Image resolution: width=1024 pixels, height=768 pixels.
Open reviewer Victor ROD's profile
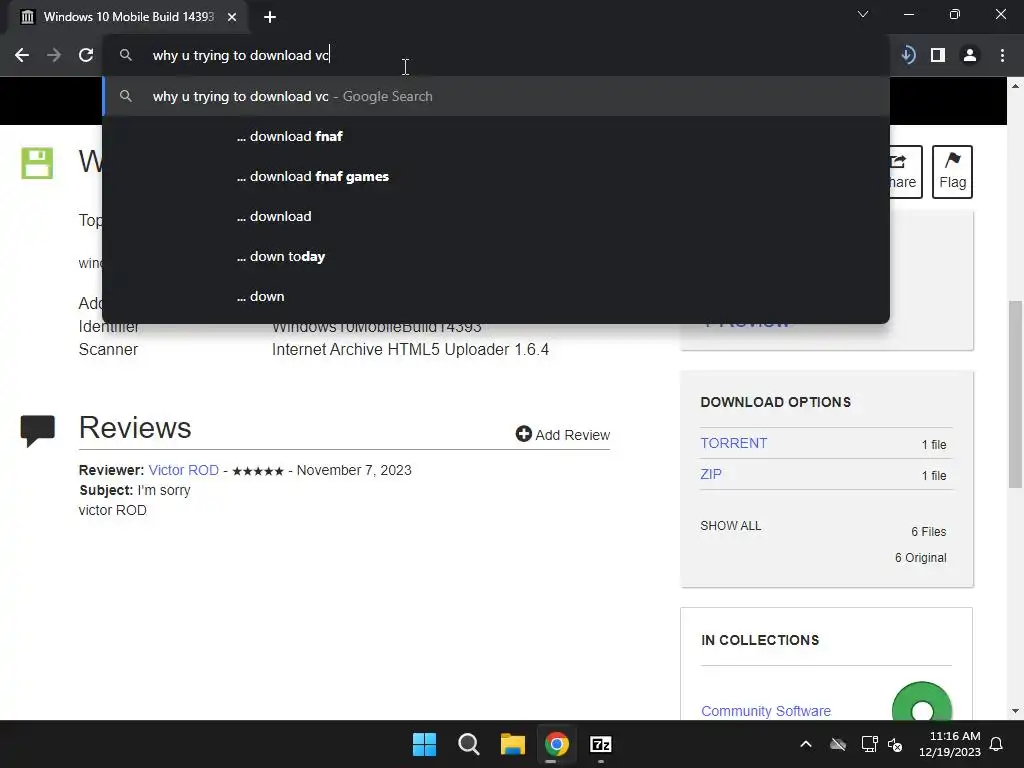point(184,470)
